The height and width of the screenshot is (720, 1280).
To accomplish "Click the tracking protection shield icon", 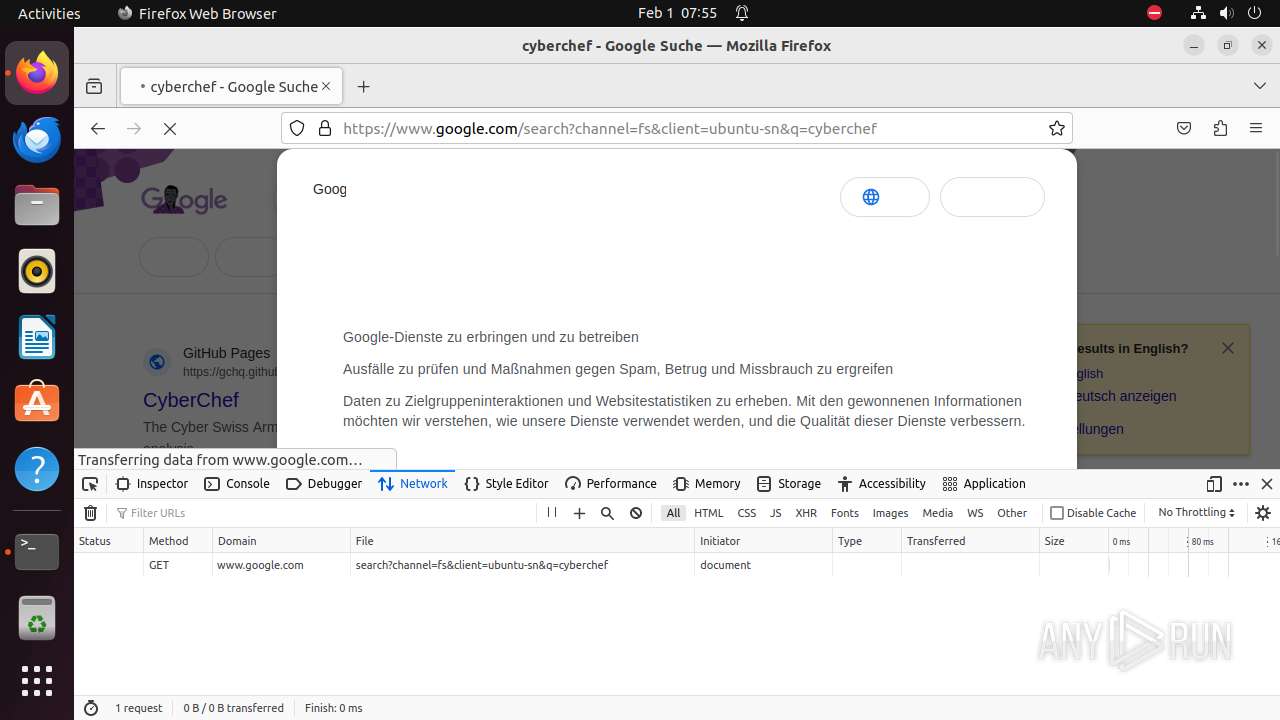I will (297, 128).
